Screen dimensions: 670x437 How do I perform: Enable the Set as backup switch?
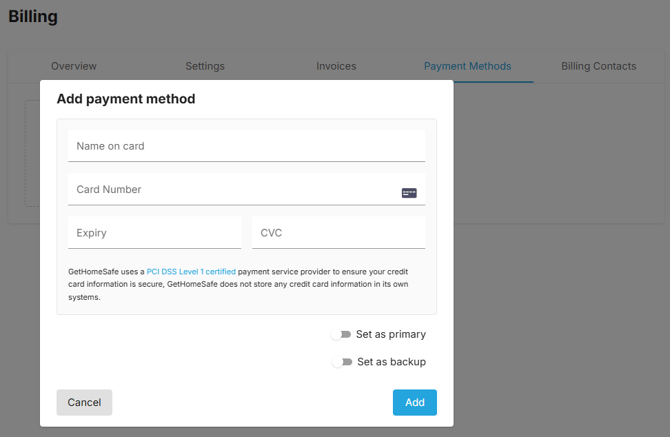[x=342, y=362]
